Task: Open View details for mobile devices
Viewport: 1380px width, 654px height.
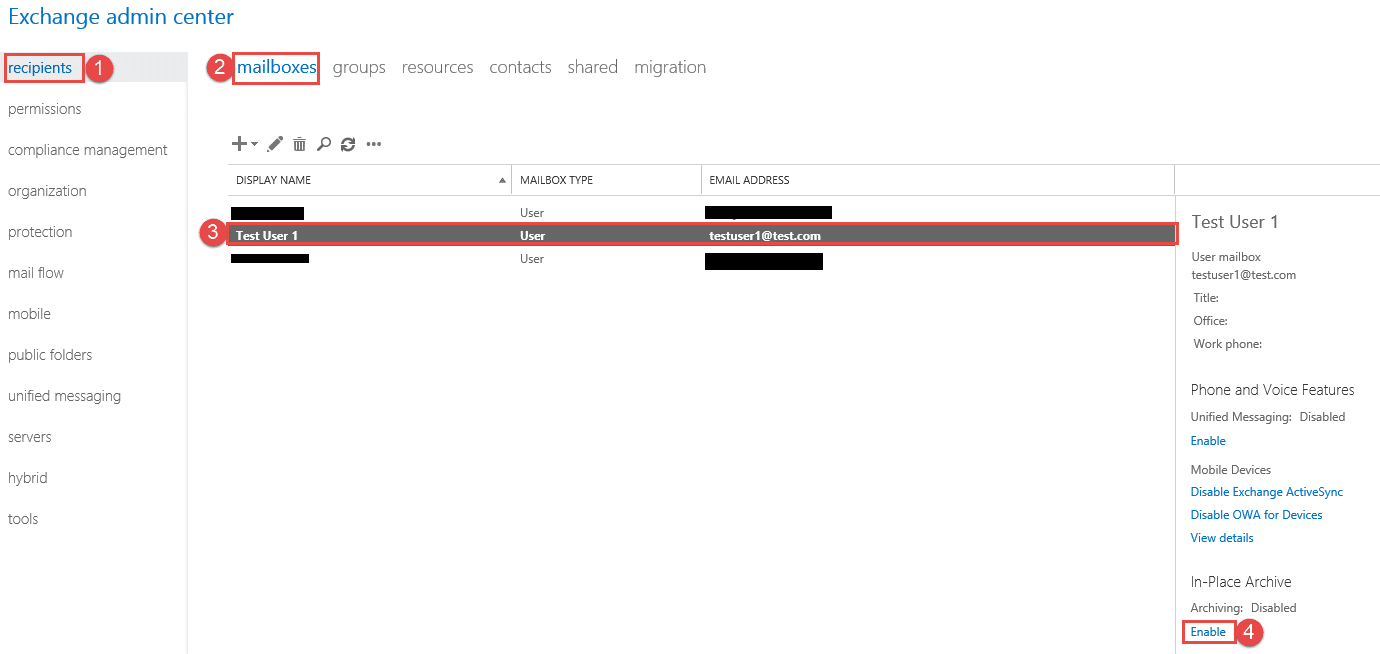Action: point(1222,538)
